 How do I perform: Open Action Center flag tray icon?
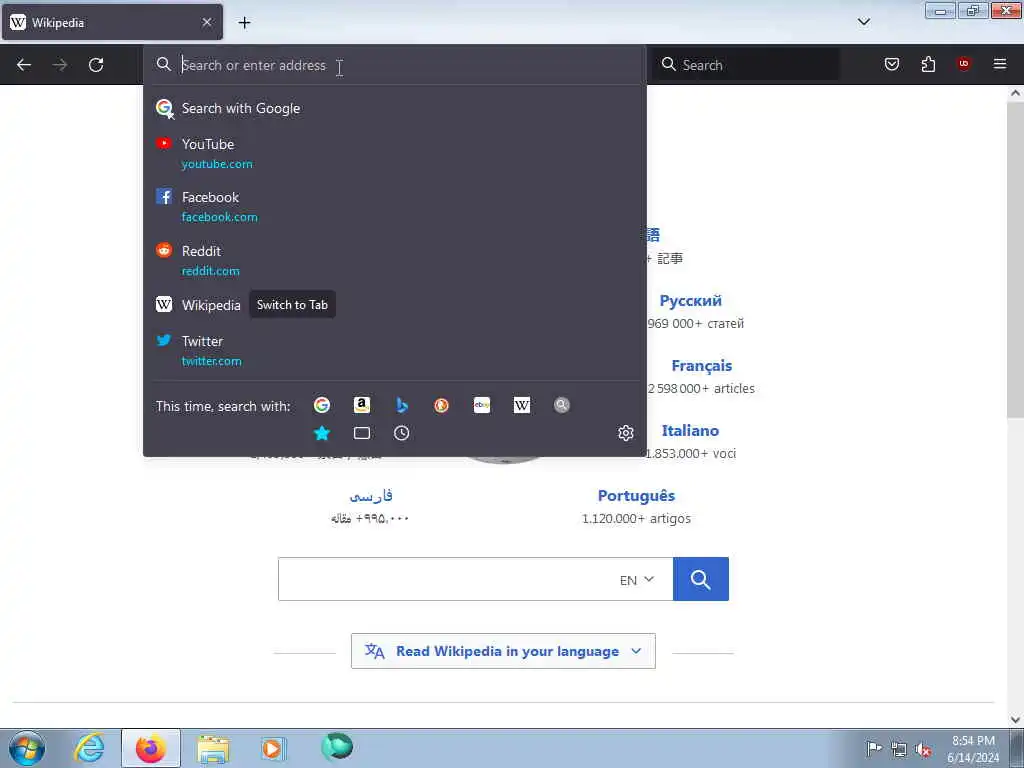coord(874,748)
